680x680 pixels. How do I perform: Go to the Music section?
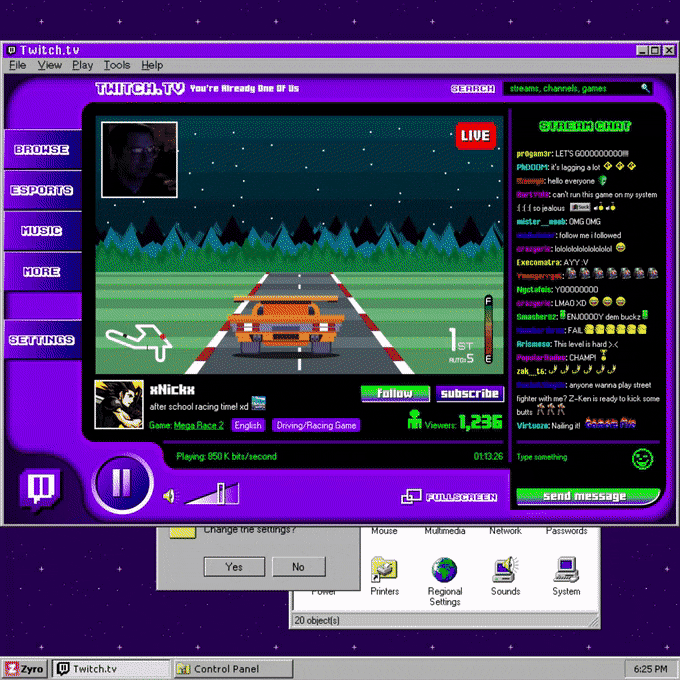click(42, 231)
